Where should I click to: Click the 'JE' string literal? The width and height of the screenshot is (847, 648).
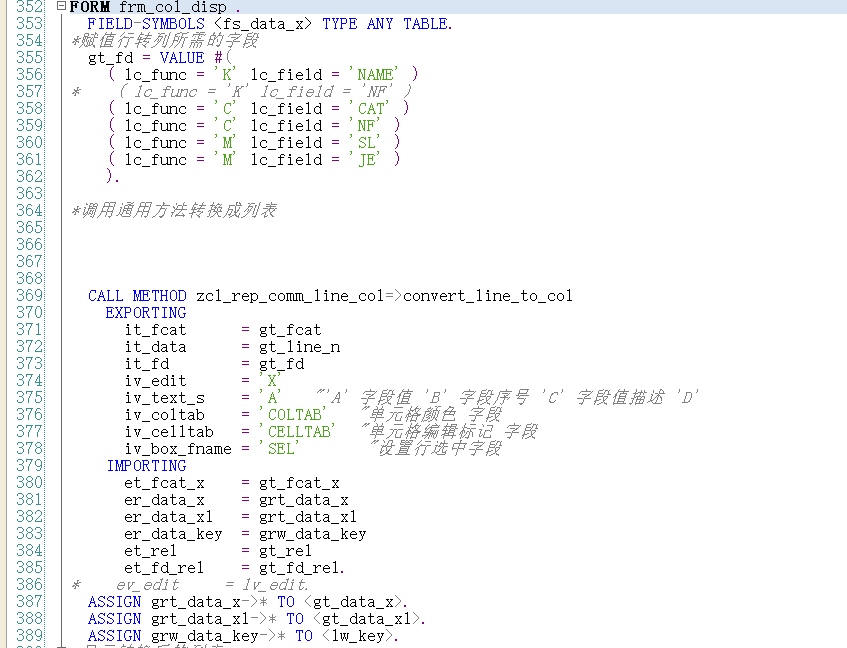(366, 159)
